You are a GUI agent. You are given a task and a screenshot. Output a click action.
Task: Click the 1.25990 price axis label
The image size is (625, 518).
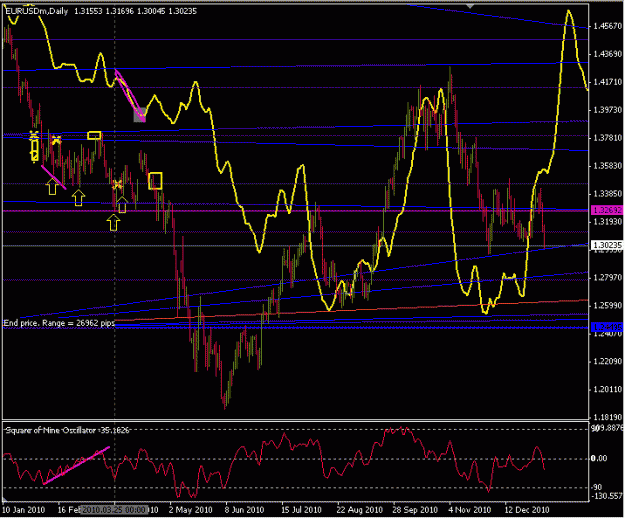coord(607,306)
